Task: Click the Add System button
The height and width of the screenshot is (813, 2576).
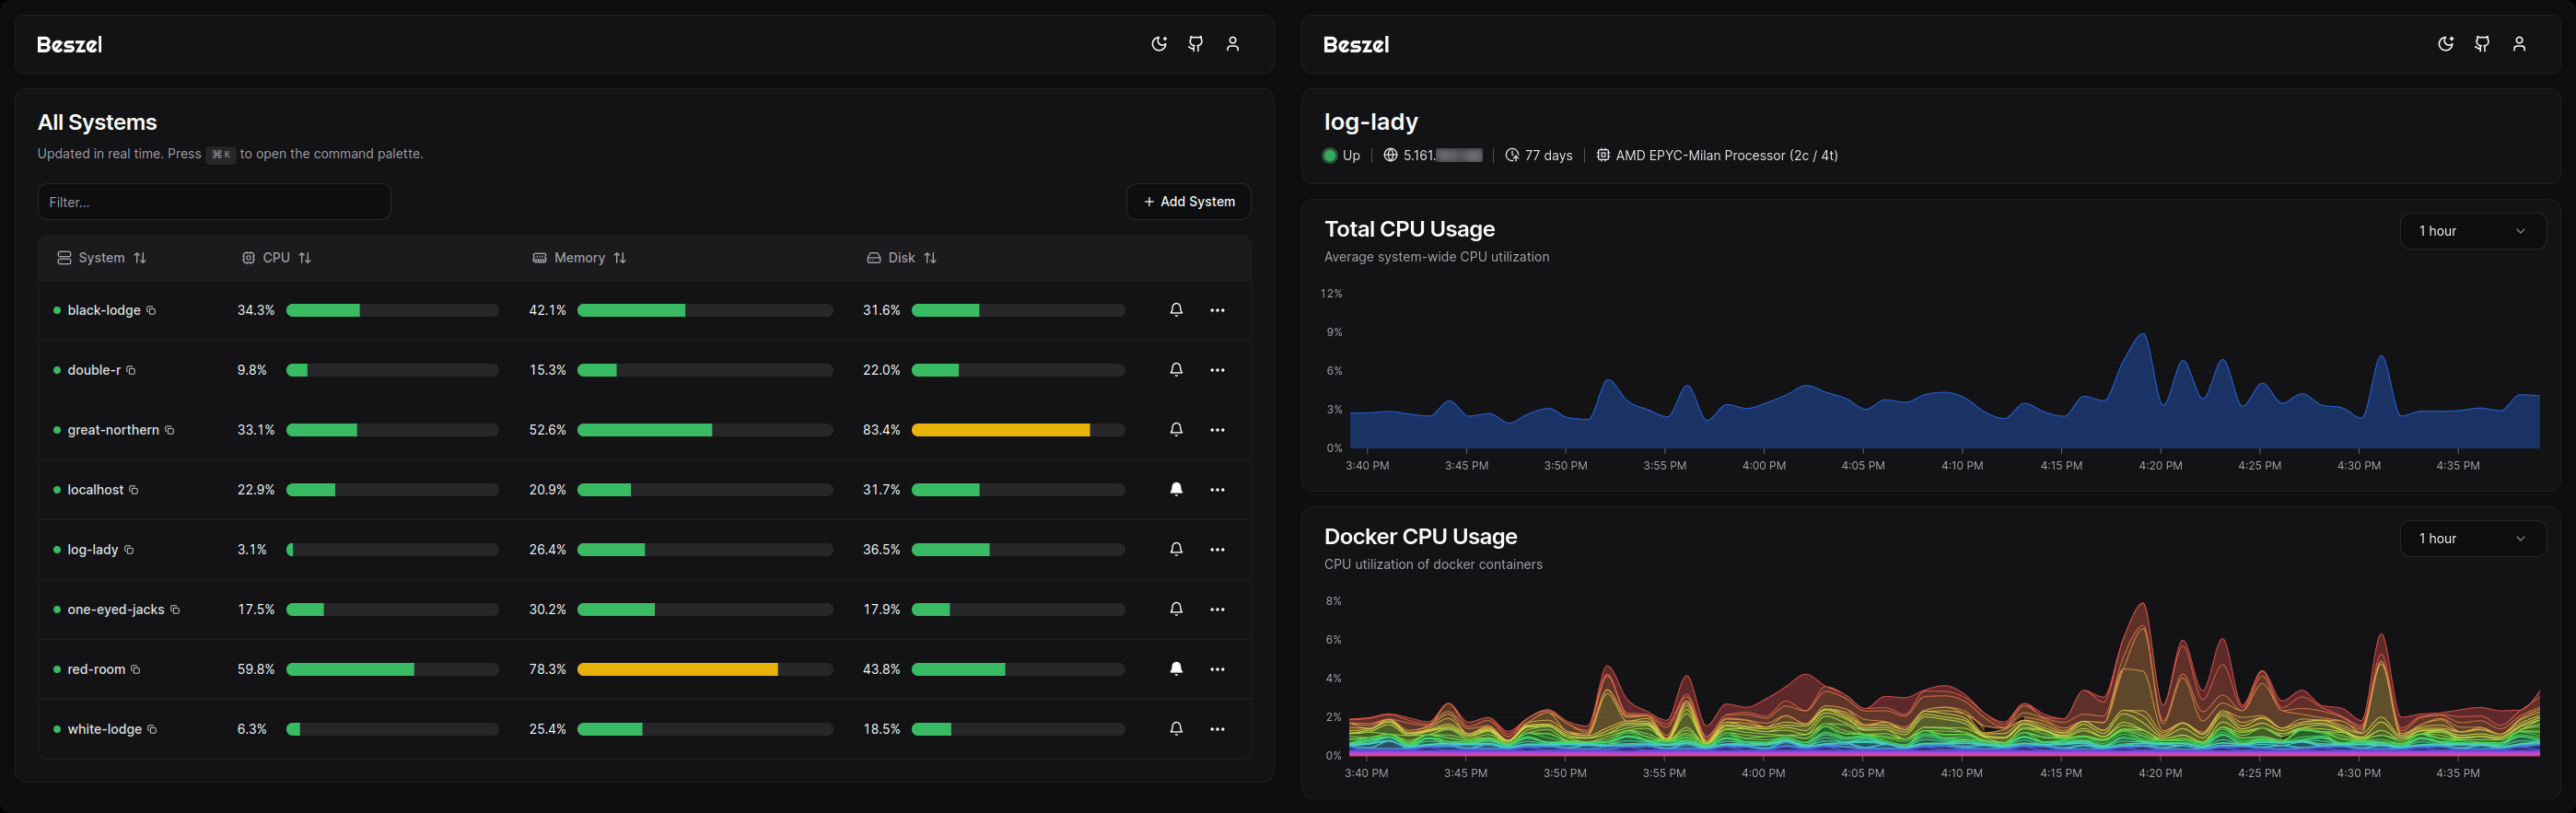Action: pyautogui.click(x=1188, y=202)
